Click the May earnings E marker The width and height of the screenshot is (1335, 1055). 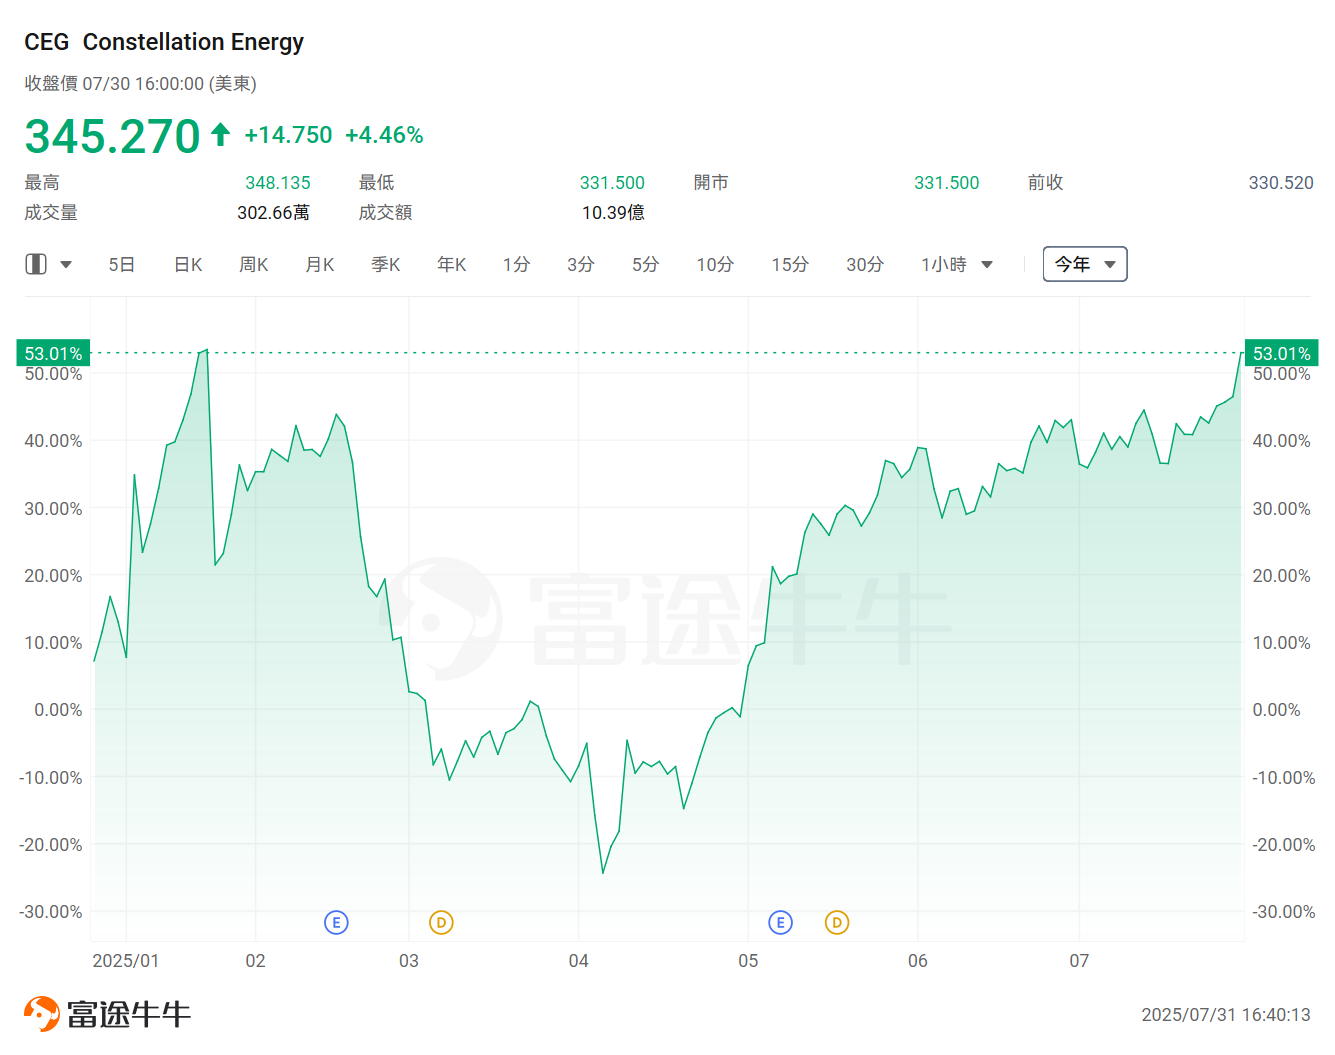click(780, 922)
